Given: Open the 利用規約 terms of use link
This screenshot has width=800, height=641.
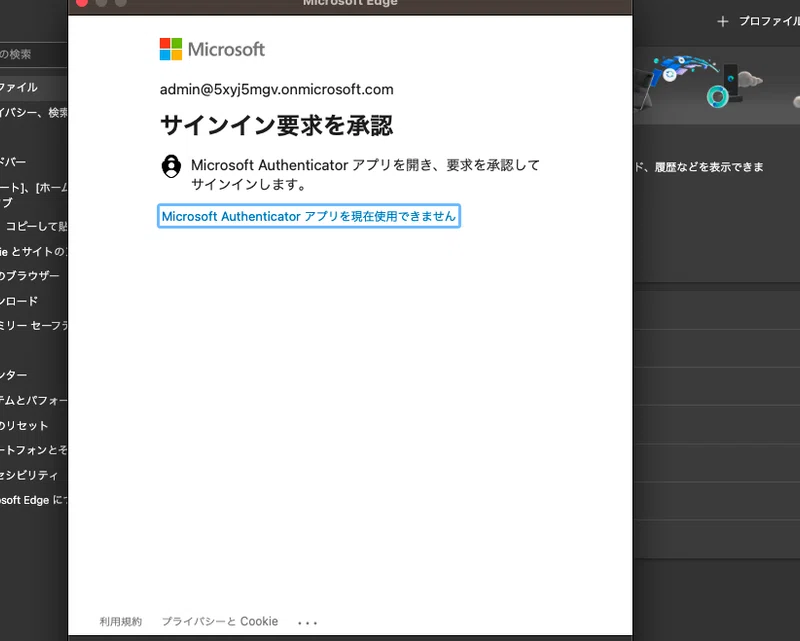Looking at the screenshot, I should (x=120, y=621).
